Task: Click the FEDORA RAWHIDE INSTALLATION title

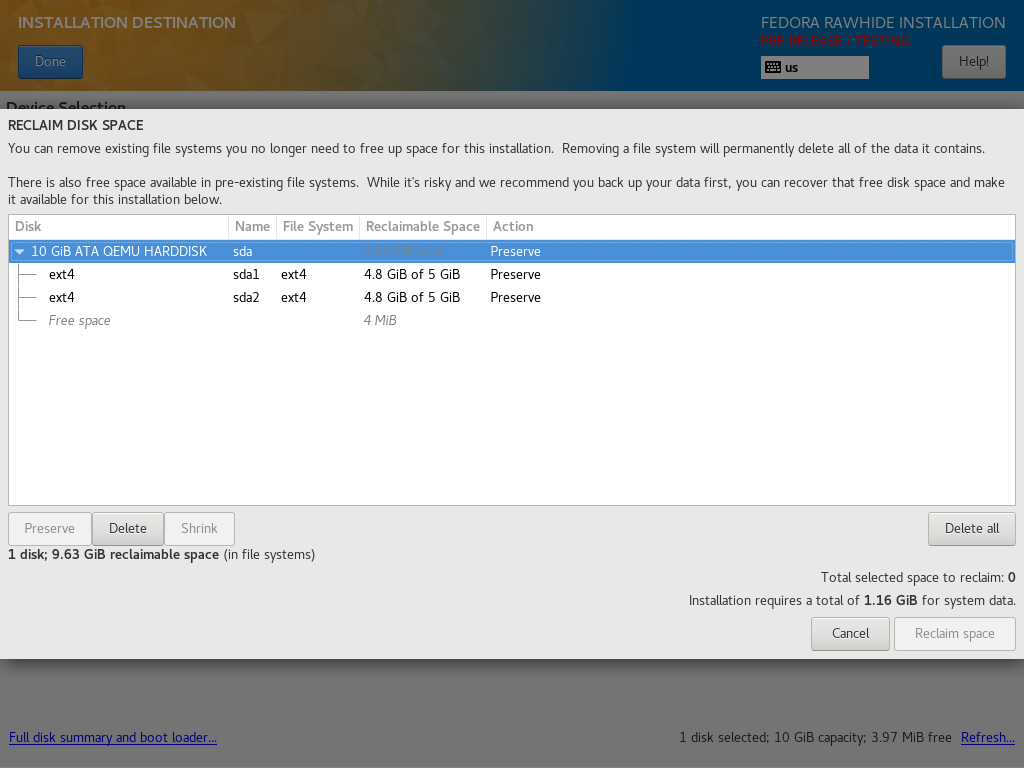Action: (x=883, y=23)
